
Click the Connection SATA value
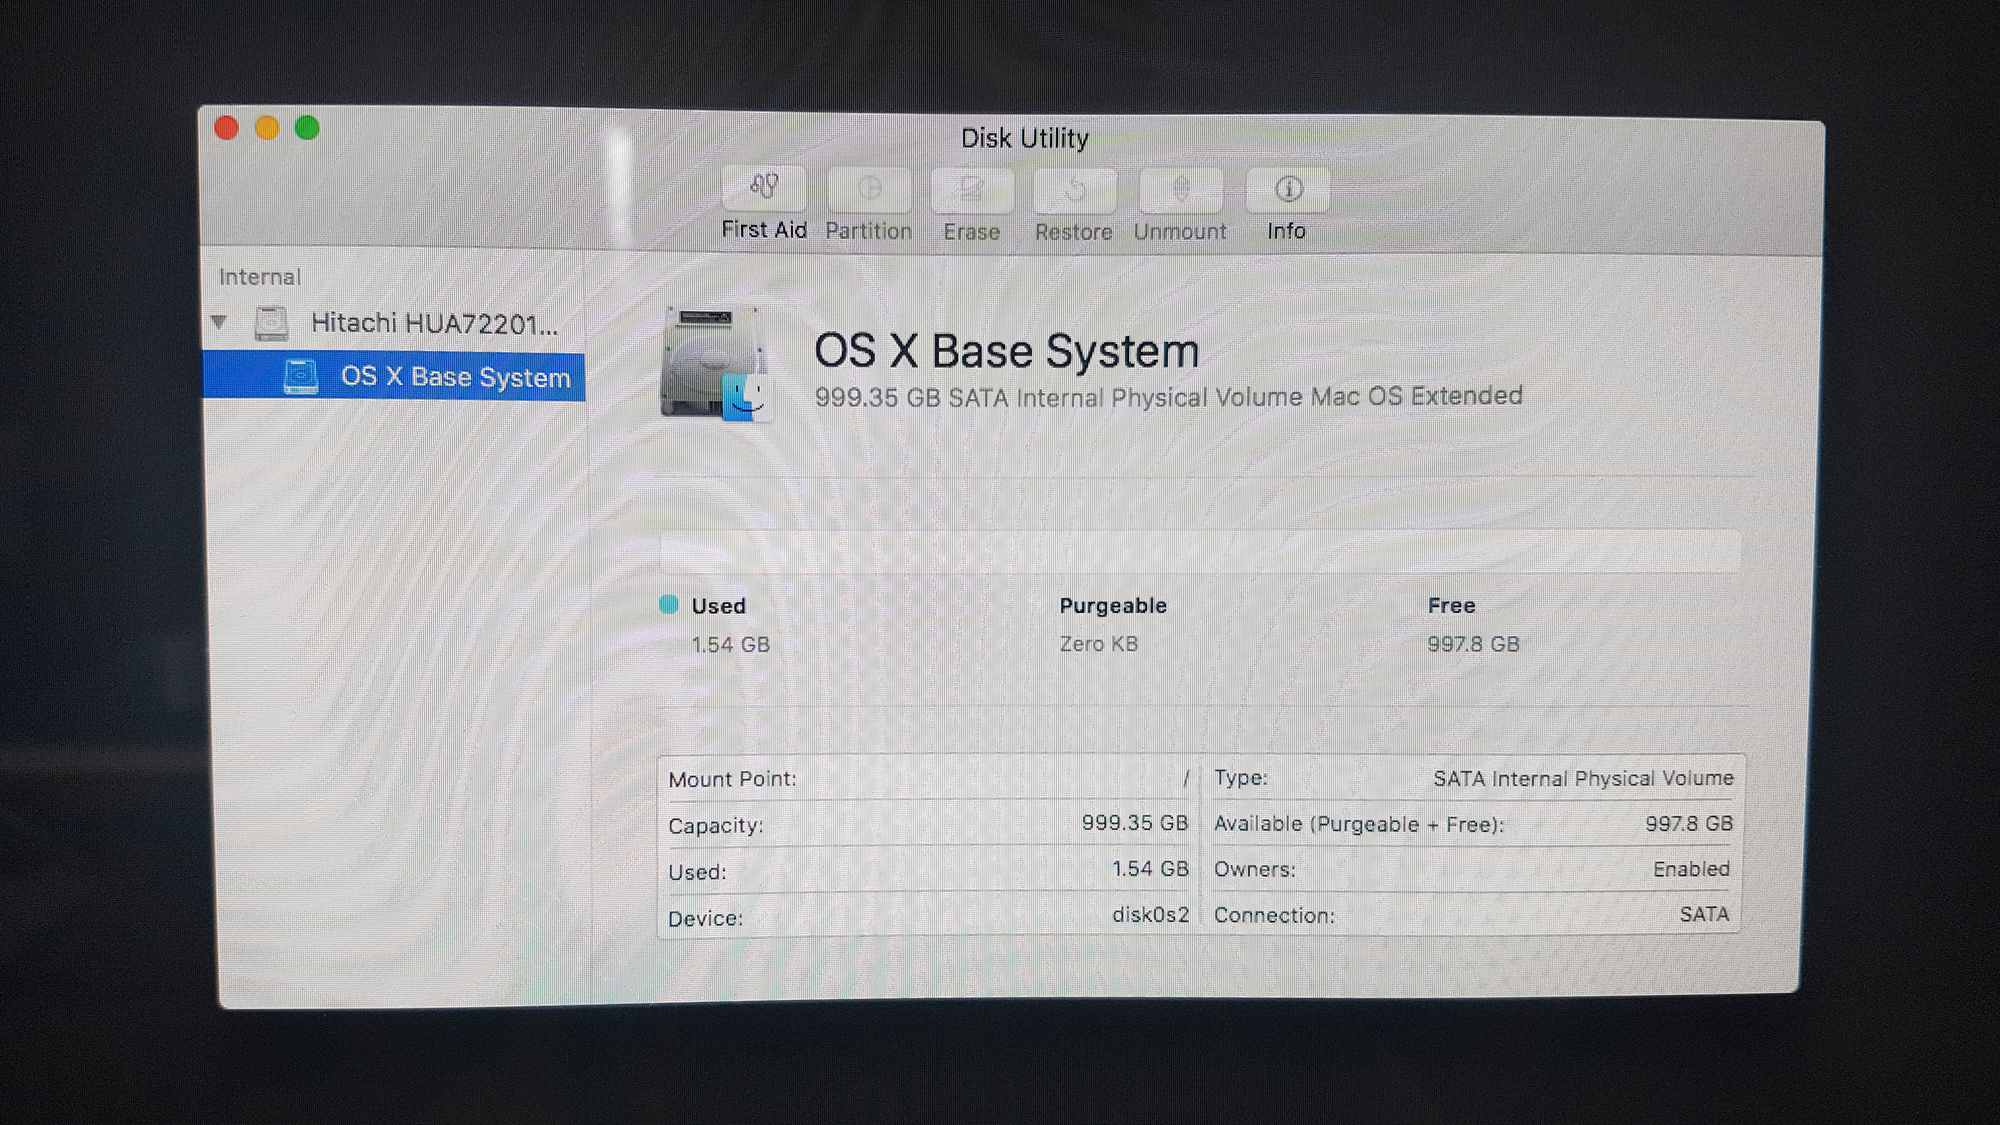(x=1704, y=914)
